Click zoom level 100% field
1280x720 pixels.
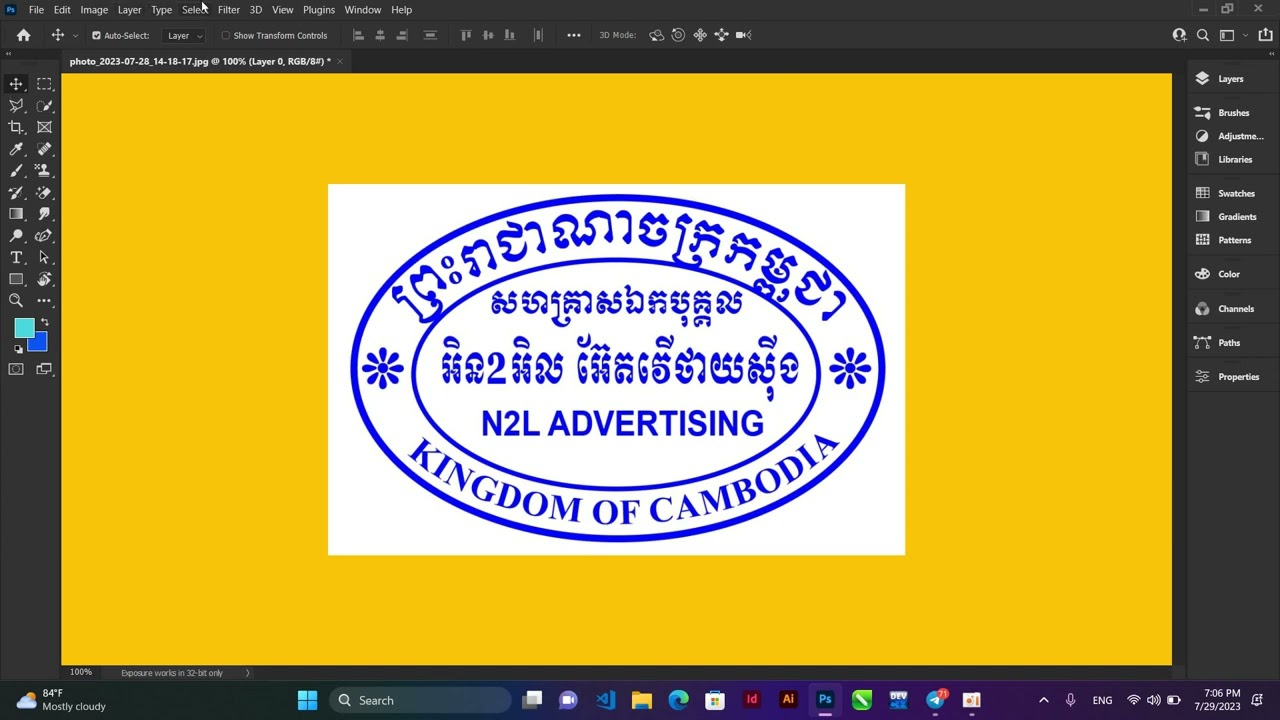click(81, 673)
